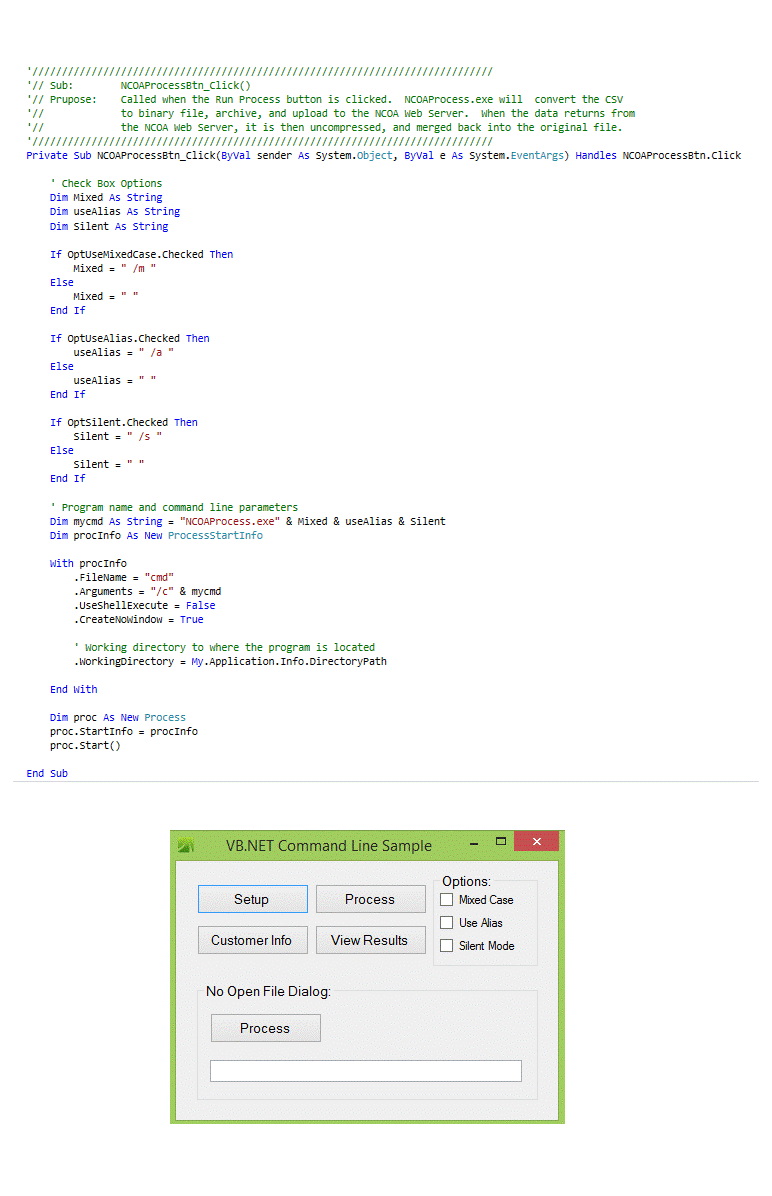
Task: Click the .WorkingDirectory assignment line
Action: click(x=230, y=662)
